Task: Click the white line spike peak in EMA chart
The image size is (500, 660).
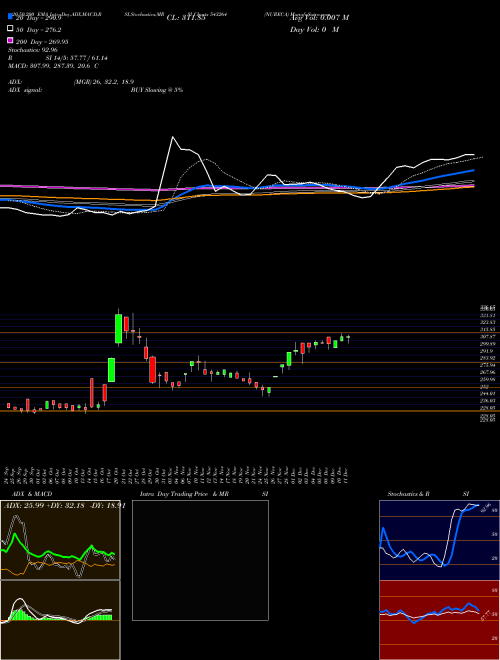Action: [x=173, y=137]
